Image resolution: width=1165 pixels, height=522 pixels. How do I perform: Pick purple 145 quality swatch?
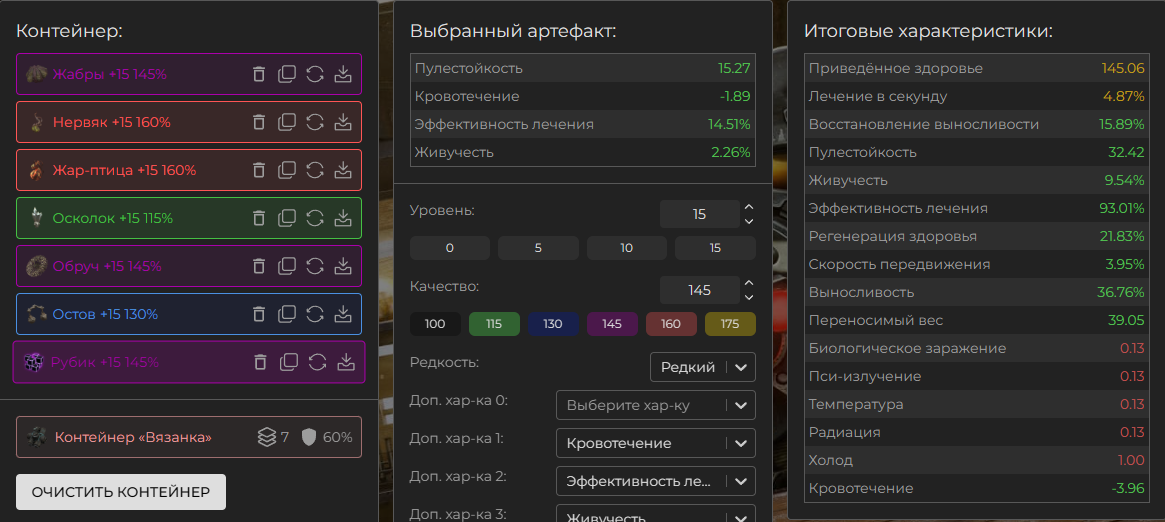612,324
